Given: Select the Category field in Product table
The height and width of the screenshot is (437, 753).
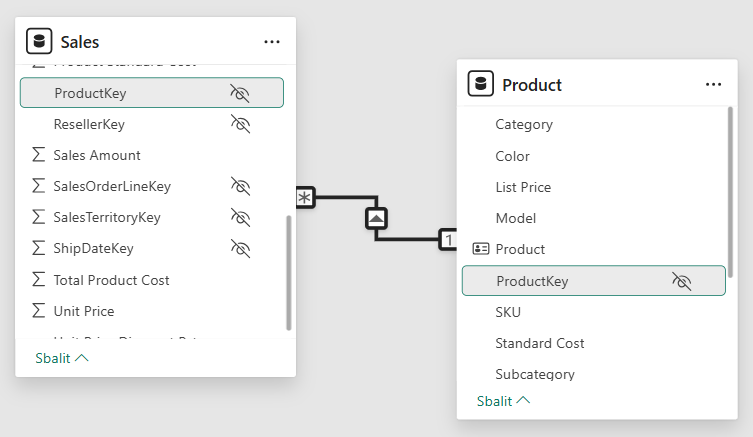Looking at the screenshot, I should [524, 124].
